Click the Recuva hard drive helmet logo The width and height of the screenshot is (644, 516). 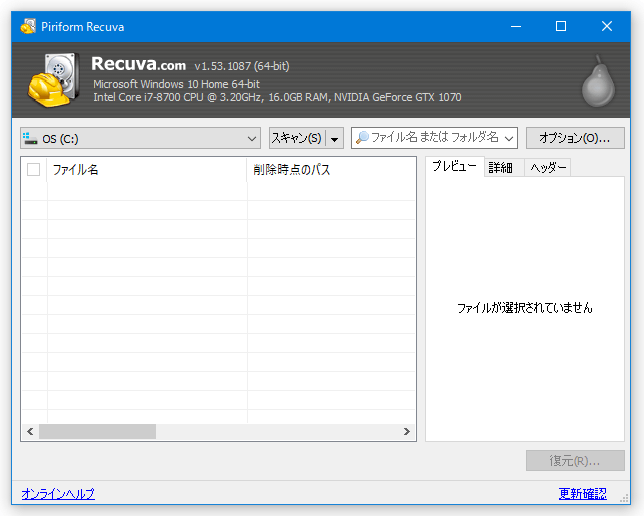click(x=54, y=80)
